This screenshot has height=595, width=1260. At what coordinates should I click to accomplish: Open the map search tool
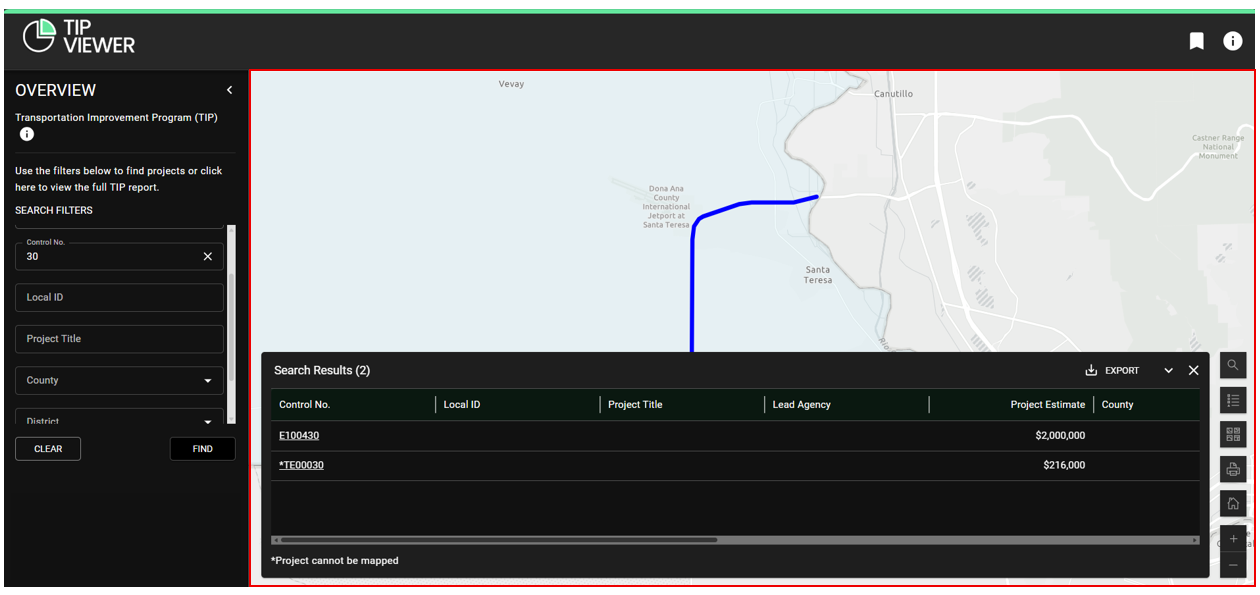(1233, 365)
